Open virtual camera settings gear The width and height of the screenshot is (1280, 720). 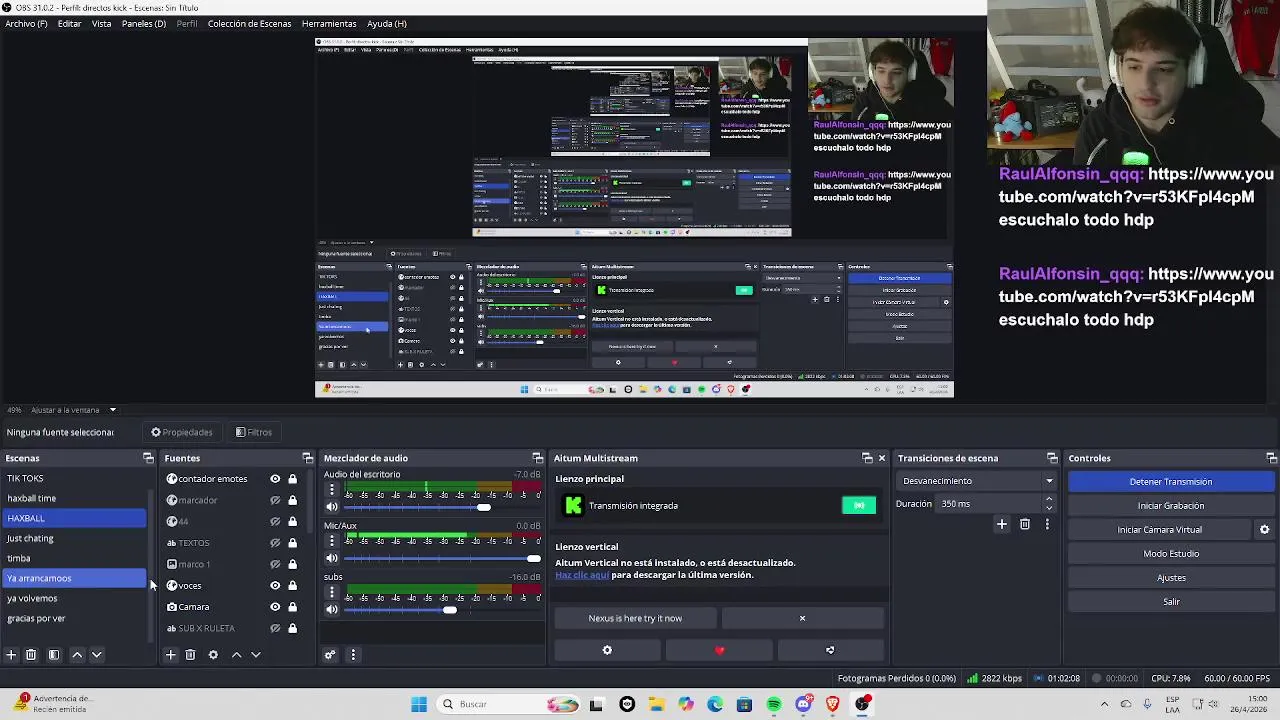1264,530
